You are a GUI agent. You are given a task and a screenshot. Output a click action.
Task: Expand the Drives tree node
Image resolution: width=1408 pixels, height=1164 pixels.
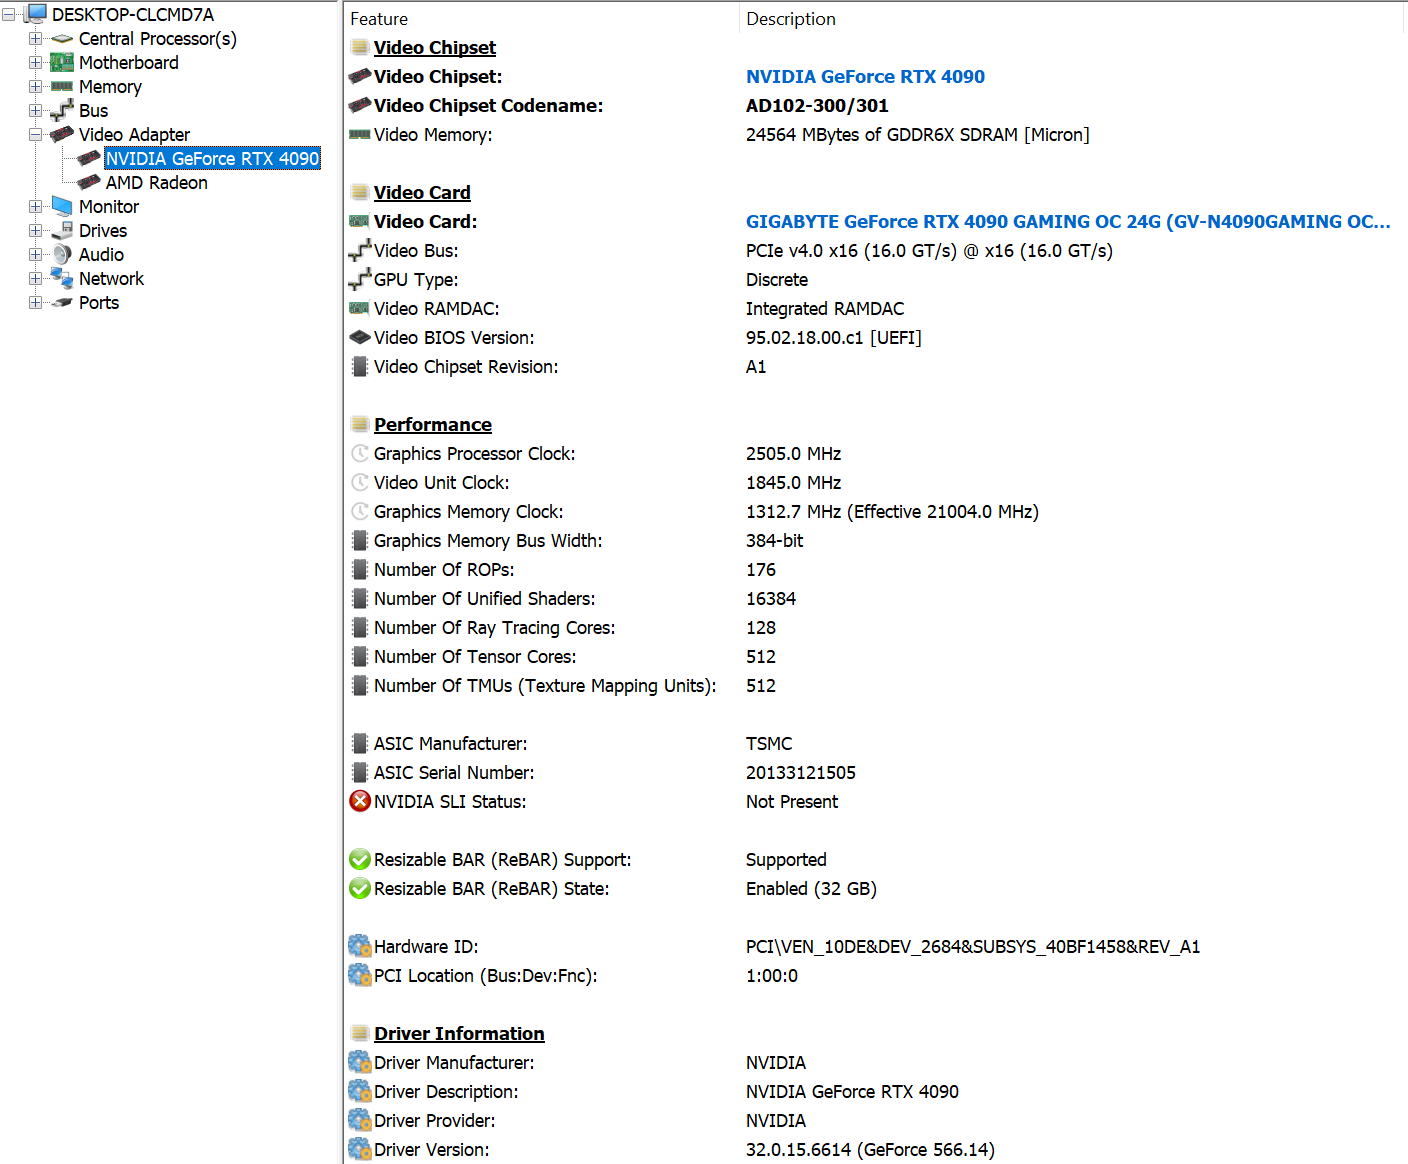click(x=35, y=231)
